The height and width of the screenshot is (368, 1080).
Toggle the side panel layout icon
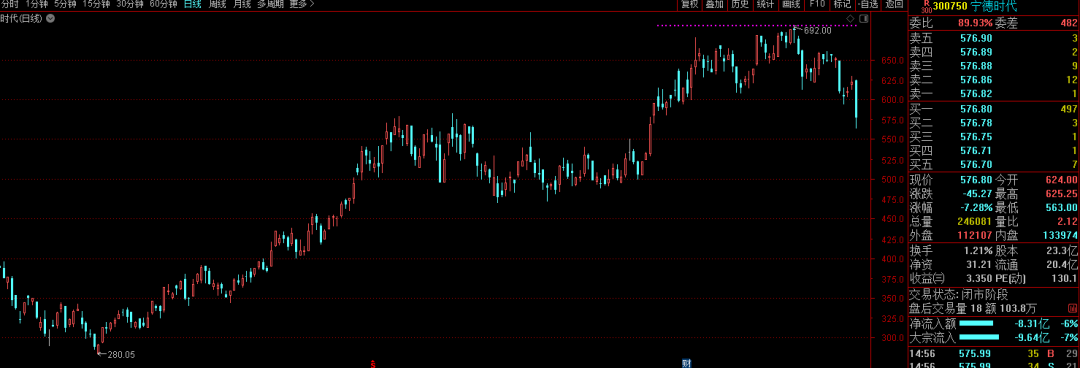point(863,19)
